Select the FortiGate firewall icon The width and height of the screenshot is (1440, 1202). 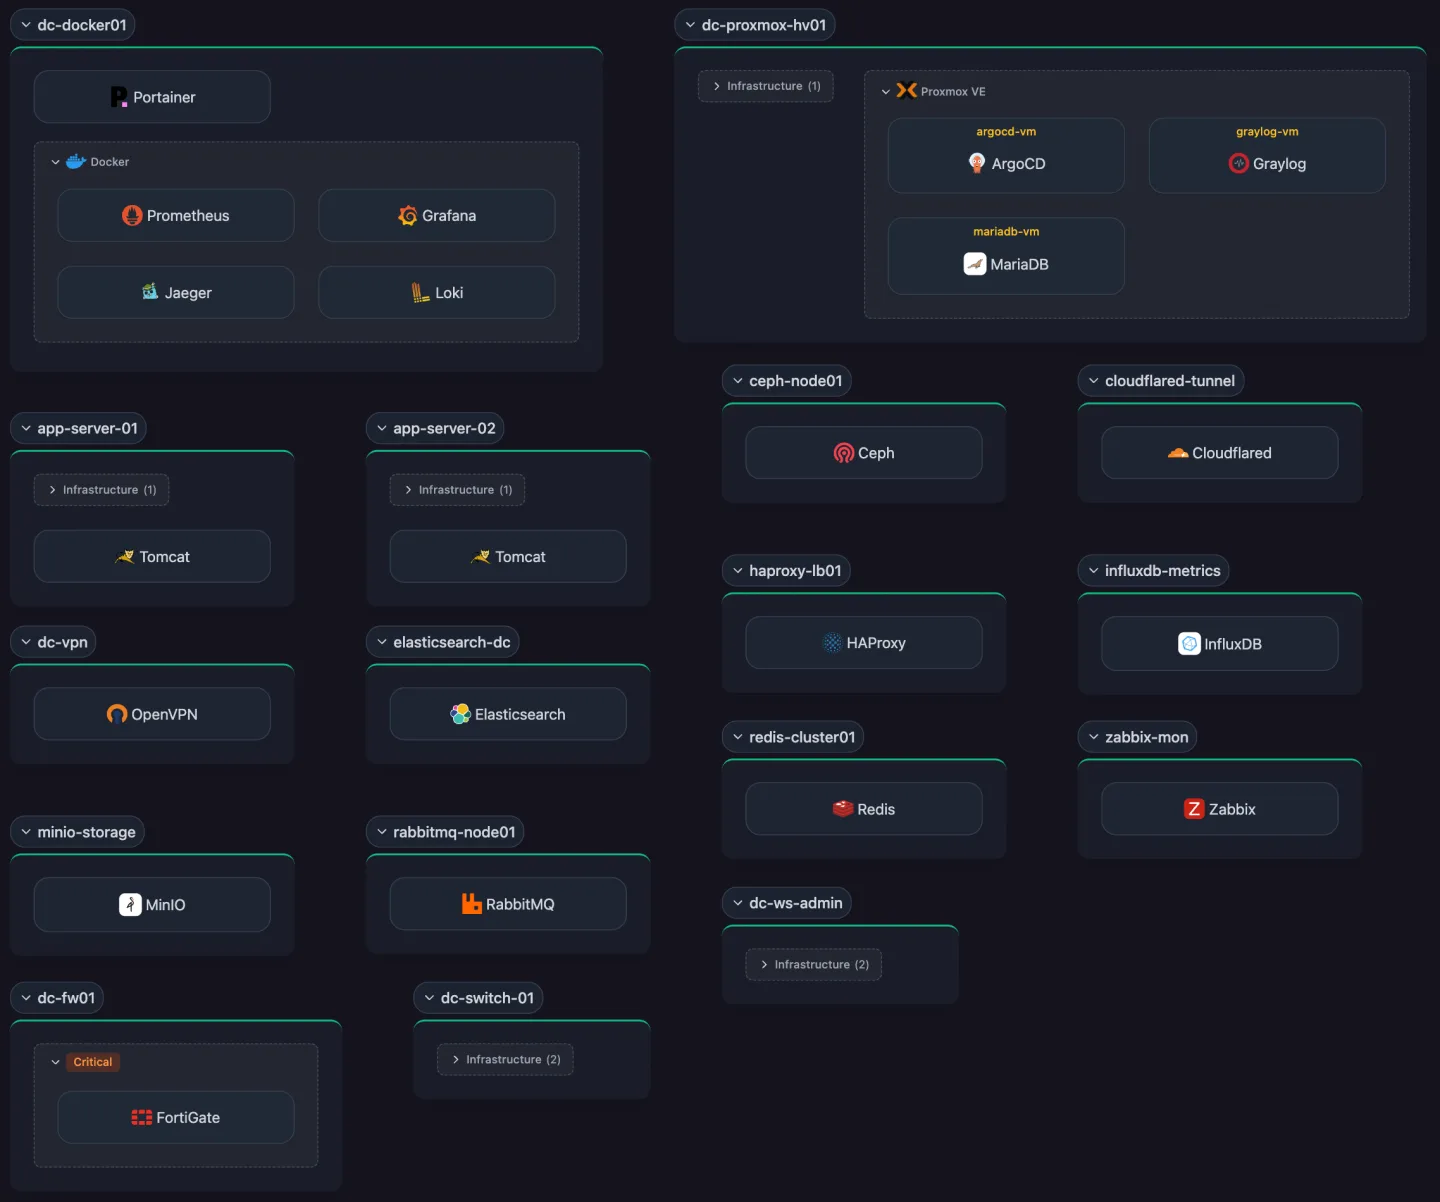140,1117
